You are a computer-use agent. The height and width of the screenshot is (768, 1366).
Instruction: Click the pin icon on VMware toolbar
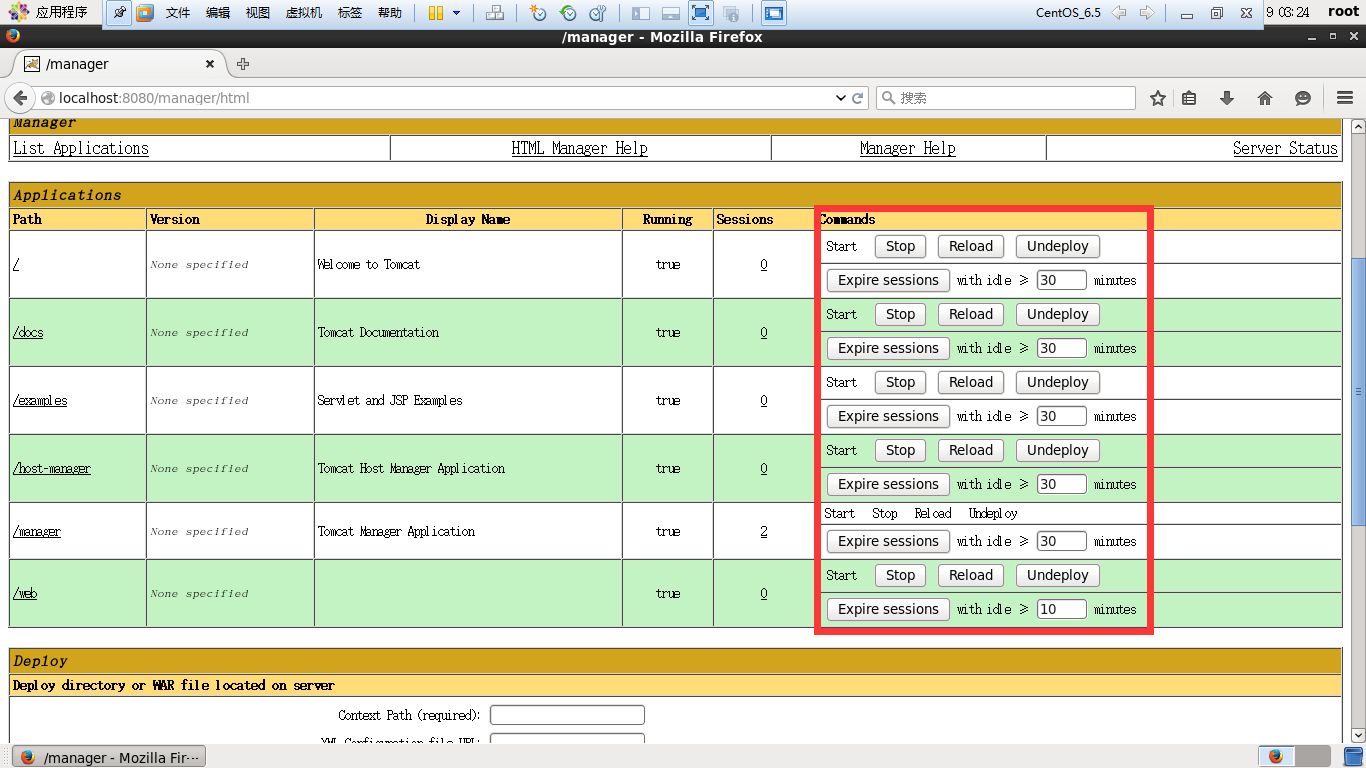119,13
